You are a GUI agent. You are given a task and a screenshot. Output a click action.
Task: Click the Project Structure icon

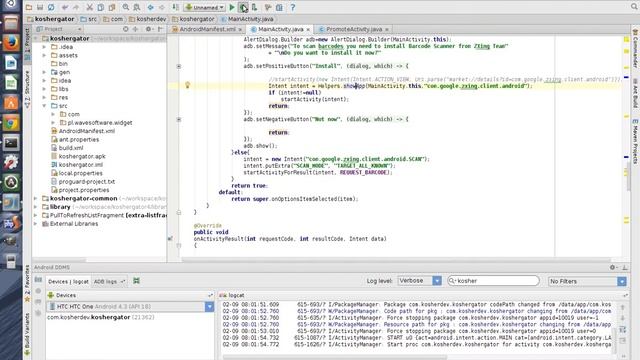279,7
